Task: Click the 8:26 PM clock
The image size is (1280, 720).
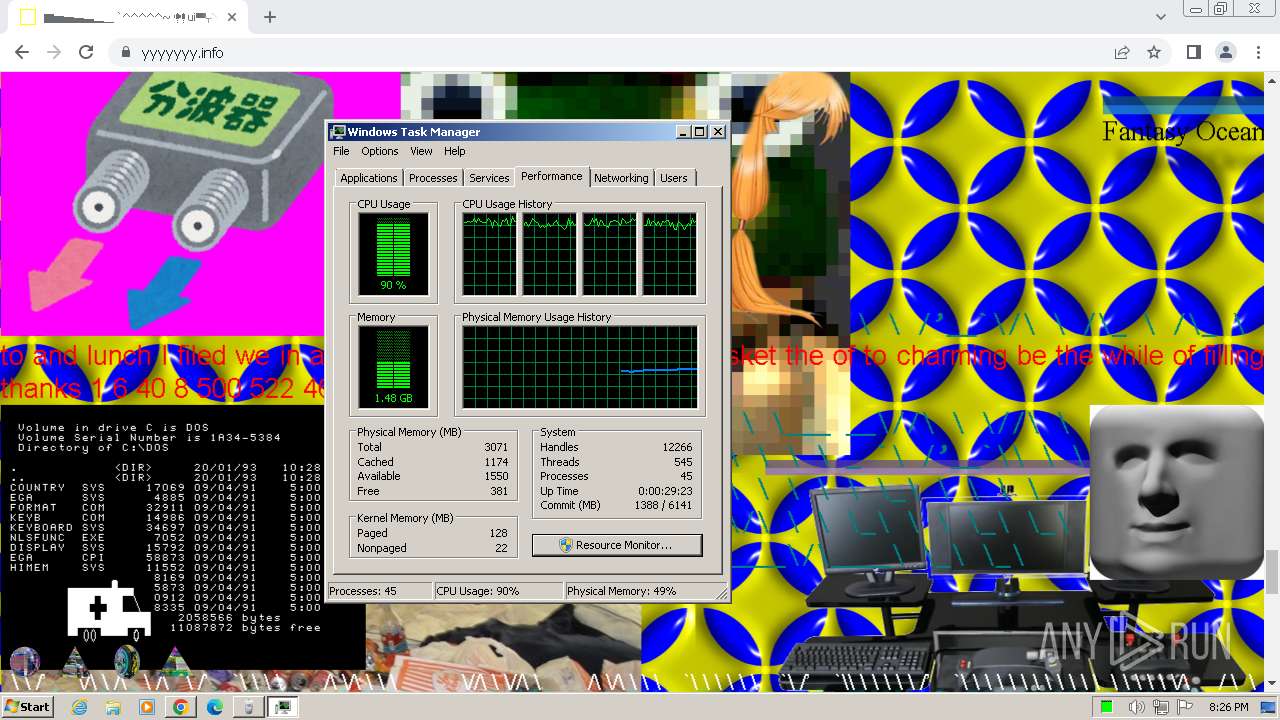Action: click(1228, 707)
